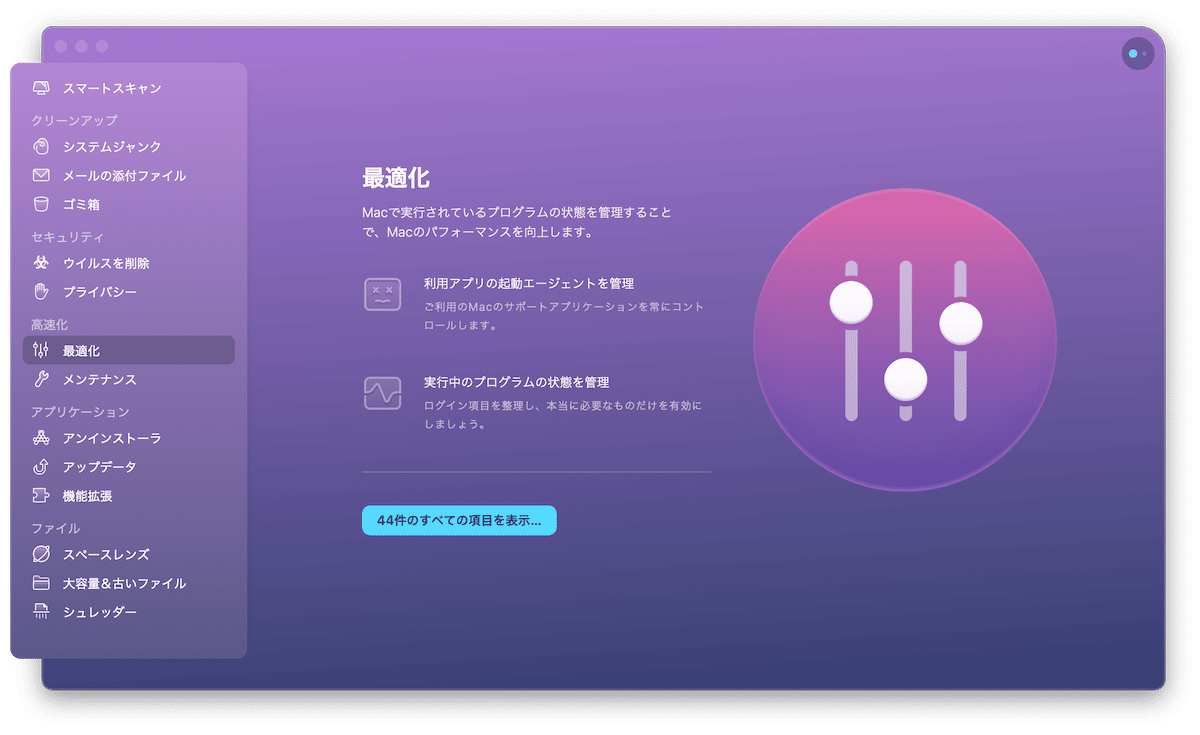This screenshot has height=735, width=1200.
Task: Select アップデータ in sidebar
Action: pos(129,467)
